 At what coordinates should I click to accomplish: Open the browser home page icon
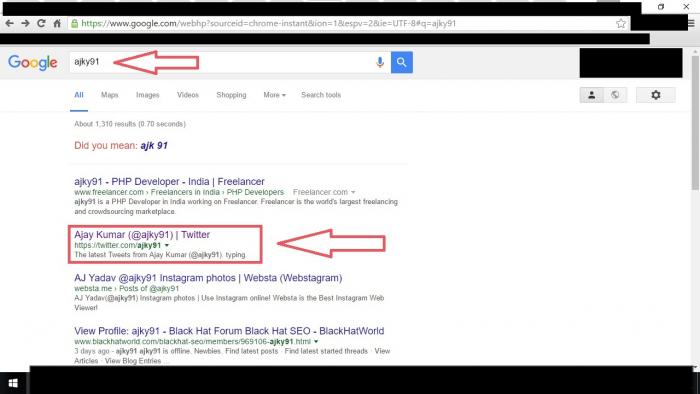click(x=57, y=23)
